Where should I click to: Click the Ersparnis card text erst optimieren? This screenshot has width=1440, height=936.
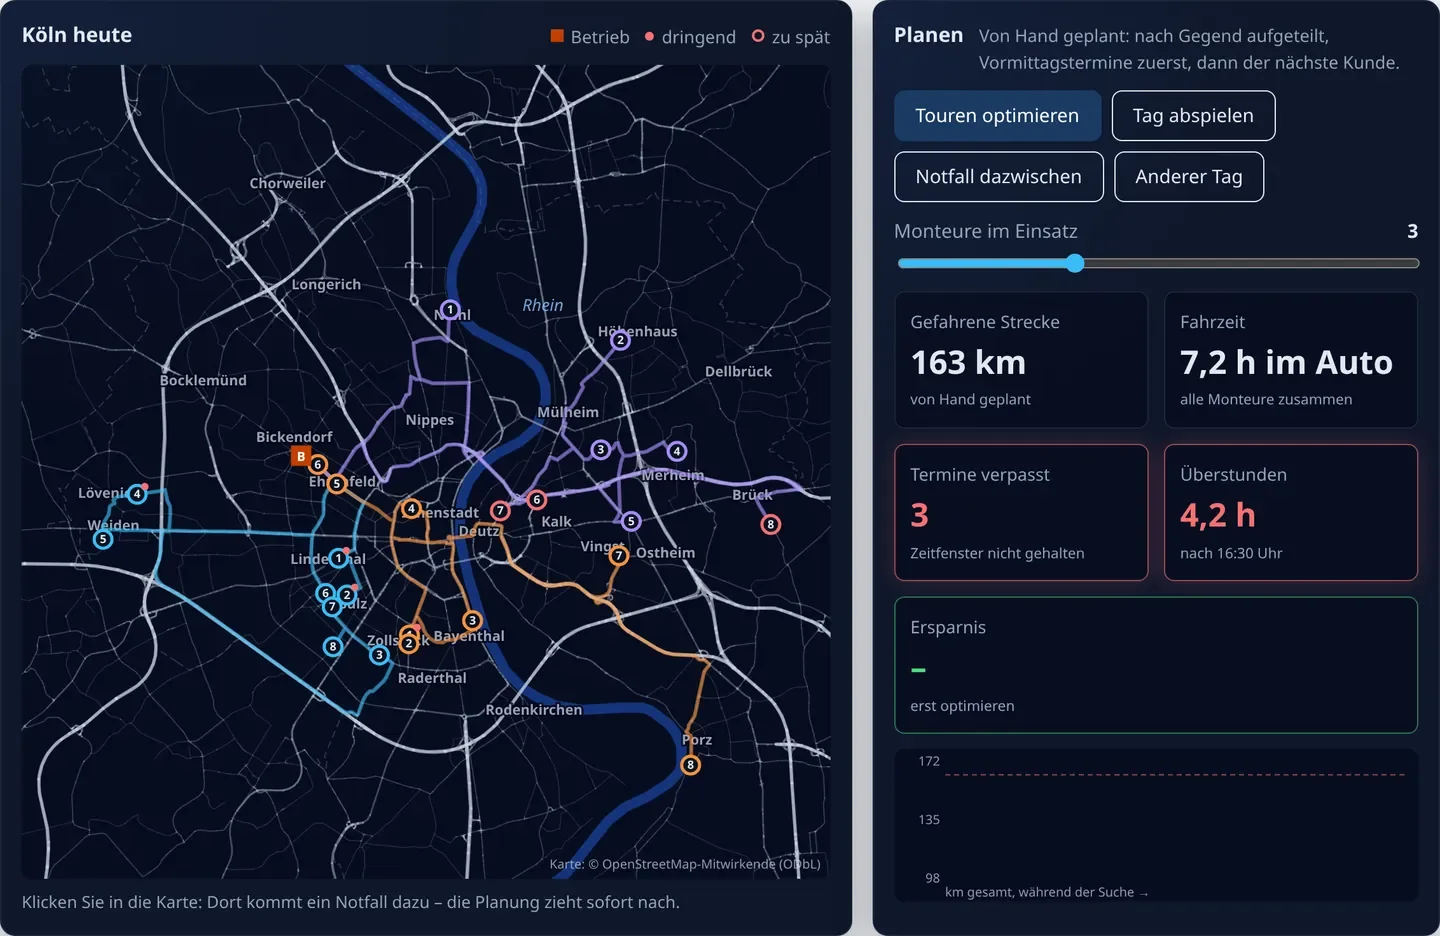962,706
